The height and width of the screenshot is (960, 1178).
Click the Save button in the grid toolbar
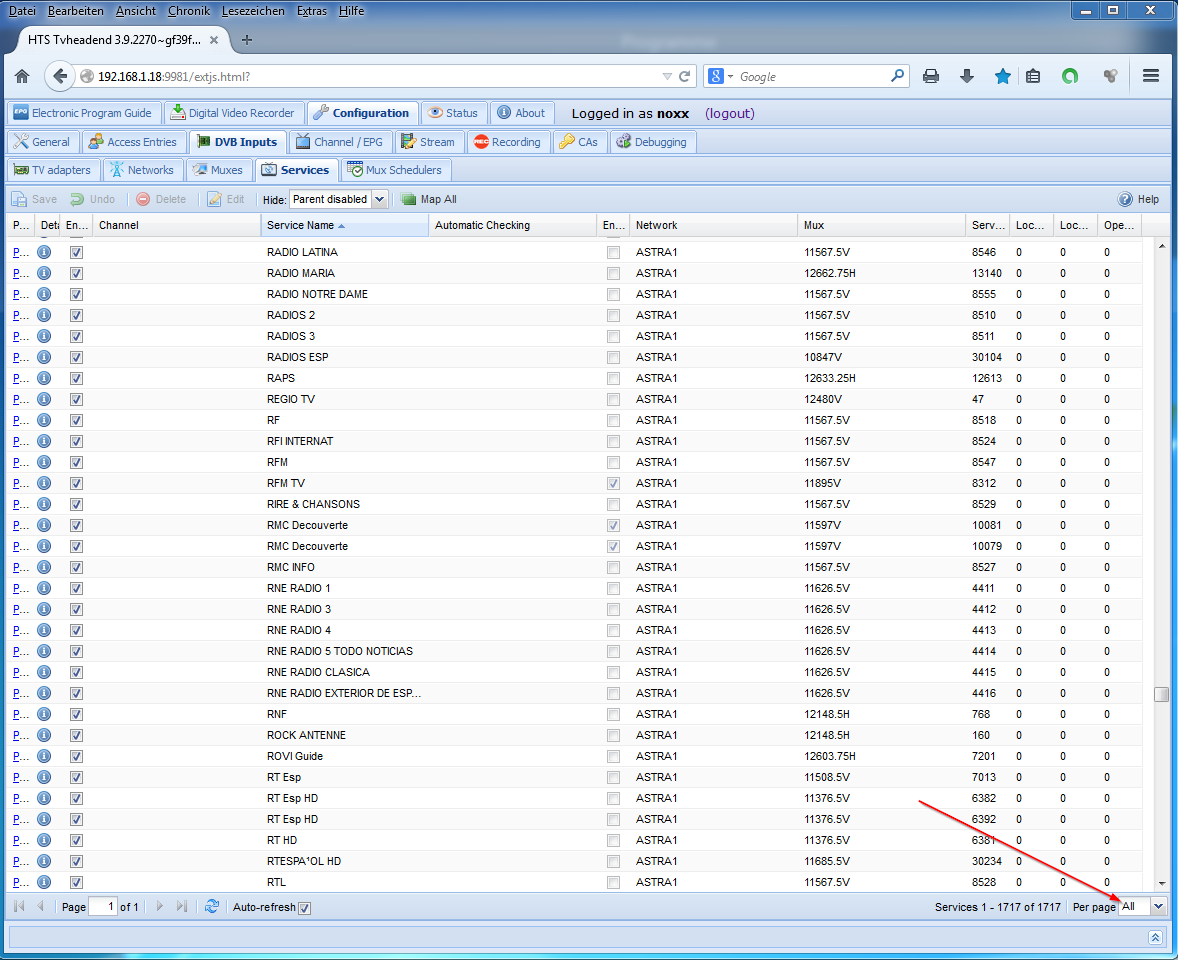coord(35,199)
